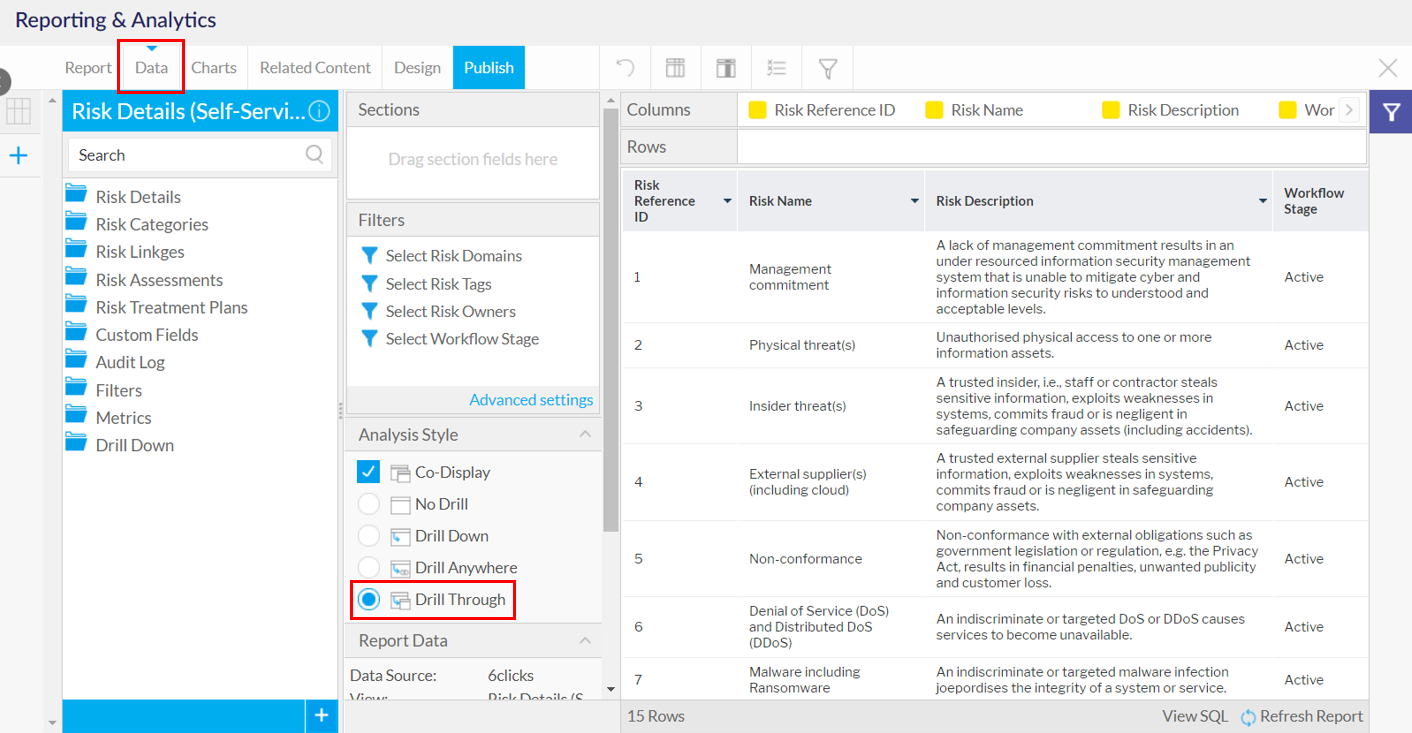Click Refresh Report
Viewport: 1412px width, 733px height.
[x=1301, y=716]
